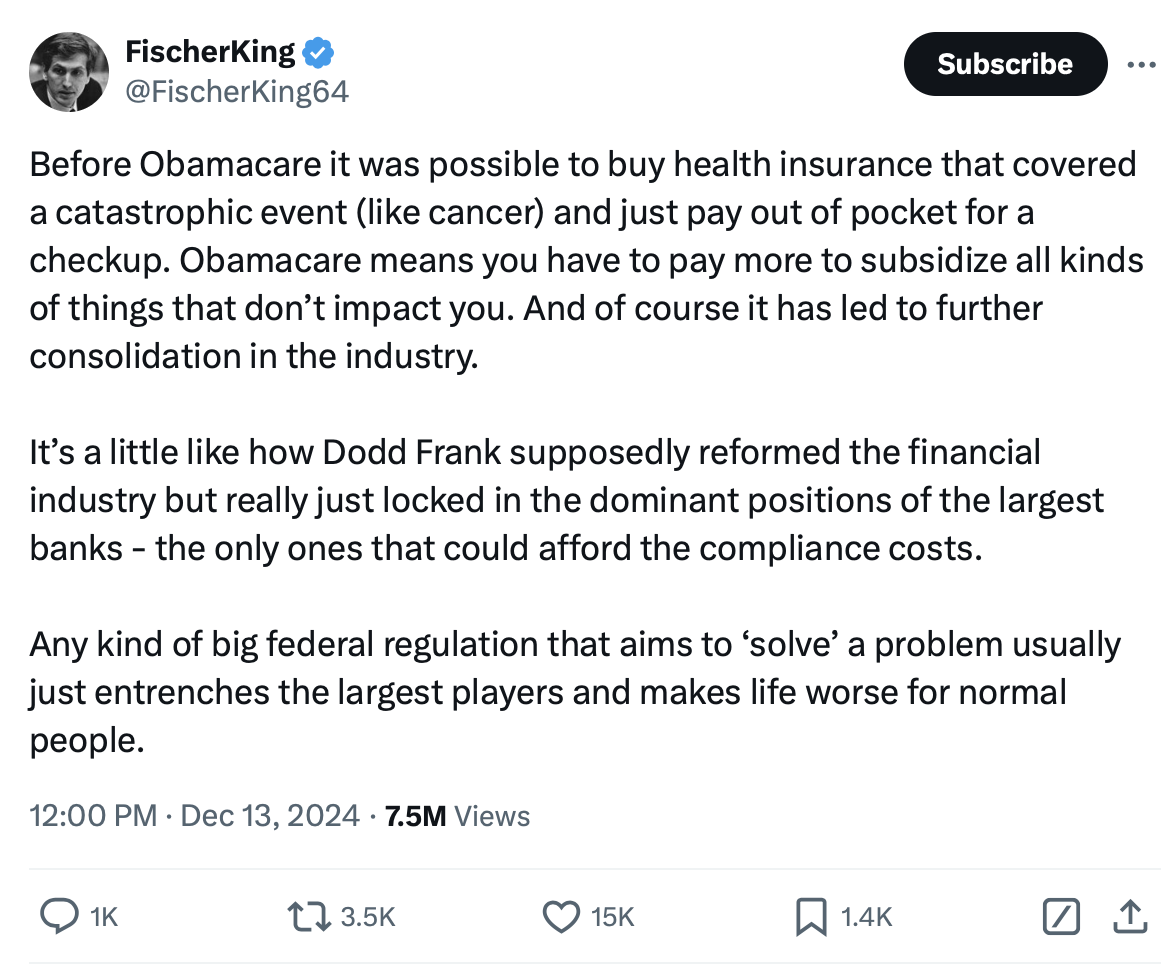The width and height of the screenshot is (1170, 970).
Task: Open the share arrow icon
Action: click(1128, 915)
